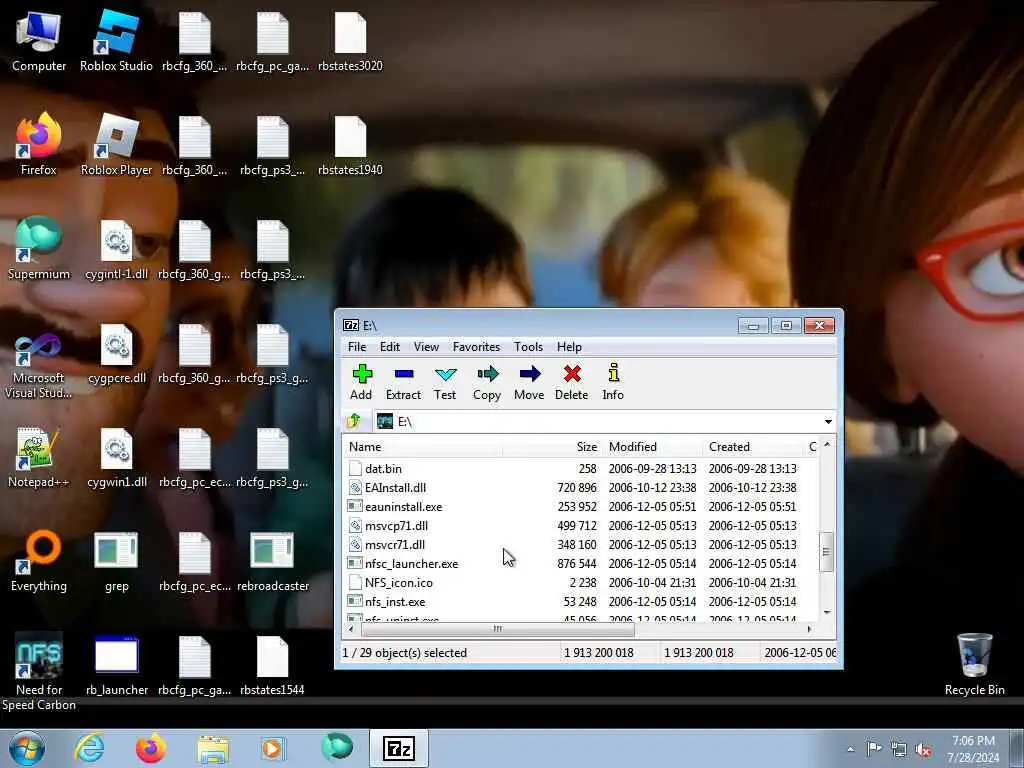Select the Firefox desktop shortcut
This screenshot has width=1024, height=768.
point(39,144)
